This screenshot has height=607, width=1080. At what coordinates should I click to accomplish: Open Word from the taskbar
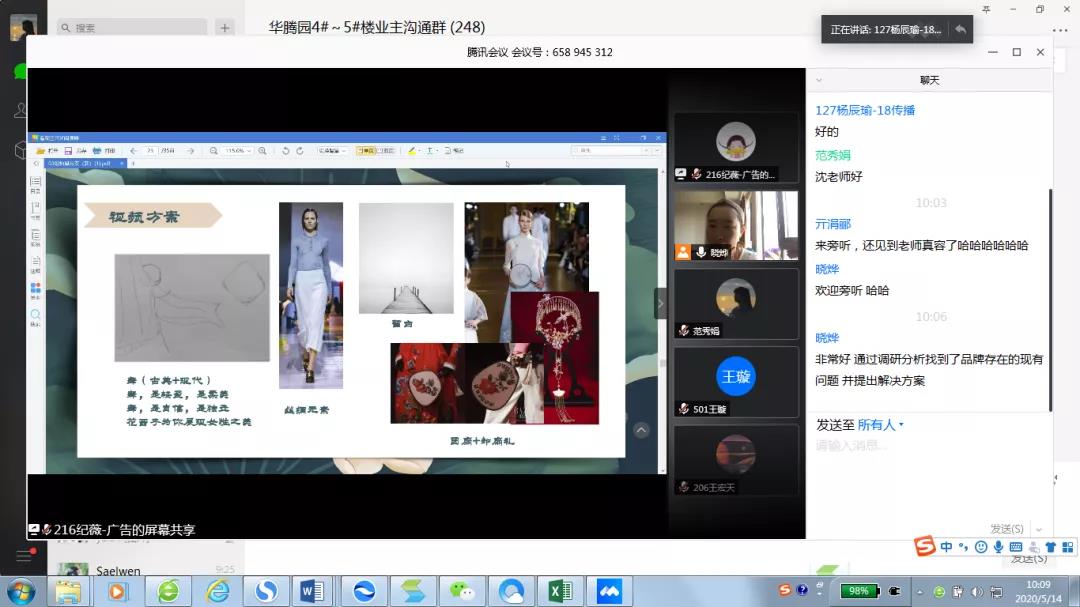[x=312, y=591]
